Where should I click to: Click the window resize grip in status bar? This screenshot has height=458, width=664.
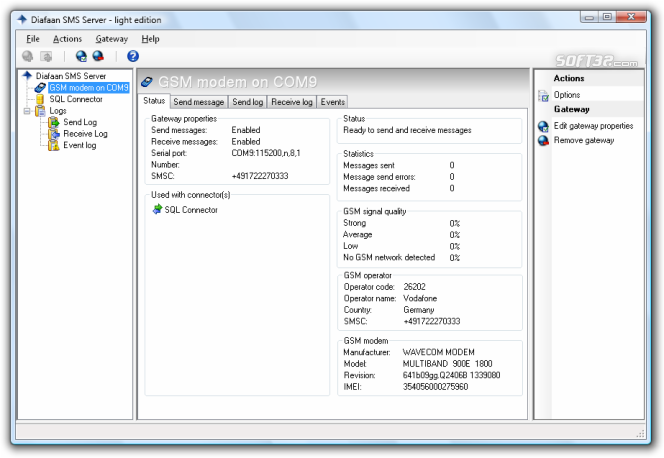[x=640, y=434]
